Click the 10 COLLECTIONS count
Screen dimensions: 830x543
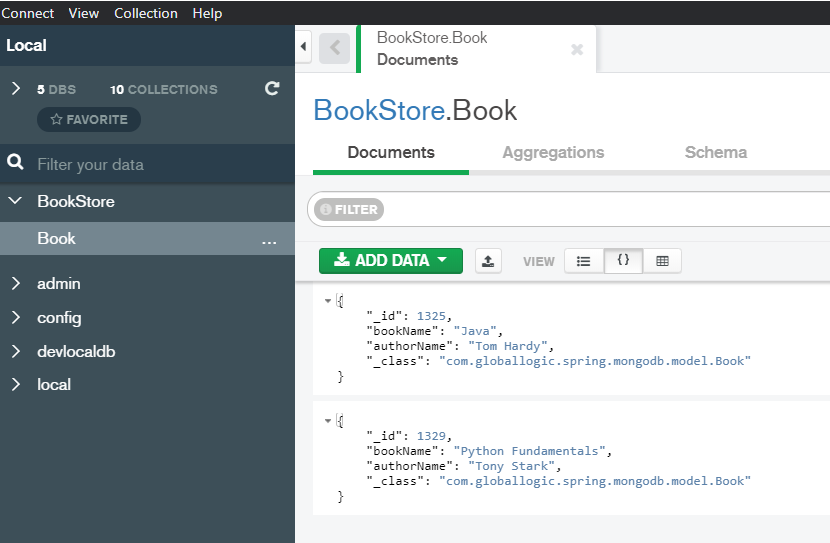pos(164,89)
